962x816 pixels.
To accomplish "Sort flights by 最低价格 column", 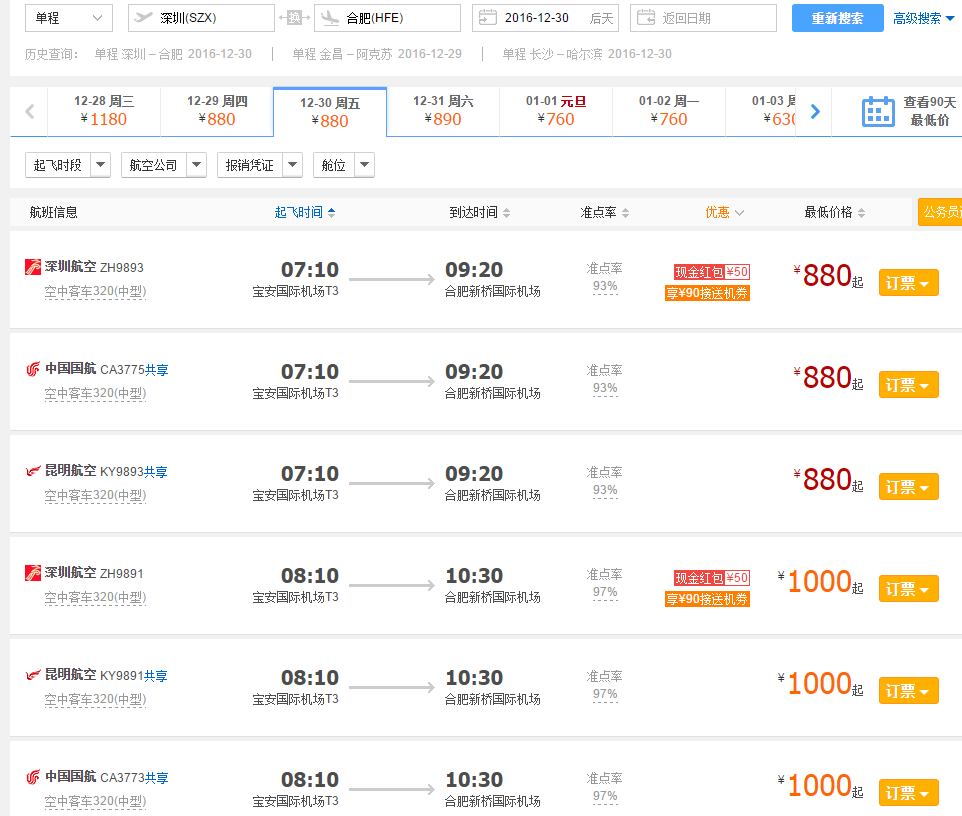I will (835, 212).
